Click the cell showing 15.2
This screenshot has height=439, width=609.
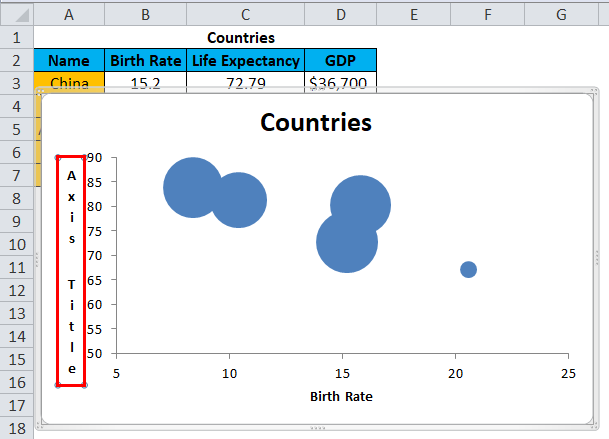146,82
